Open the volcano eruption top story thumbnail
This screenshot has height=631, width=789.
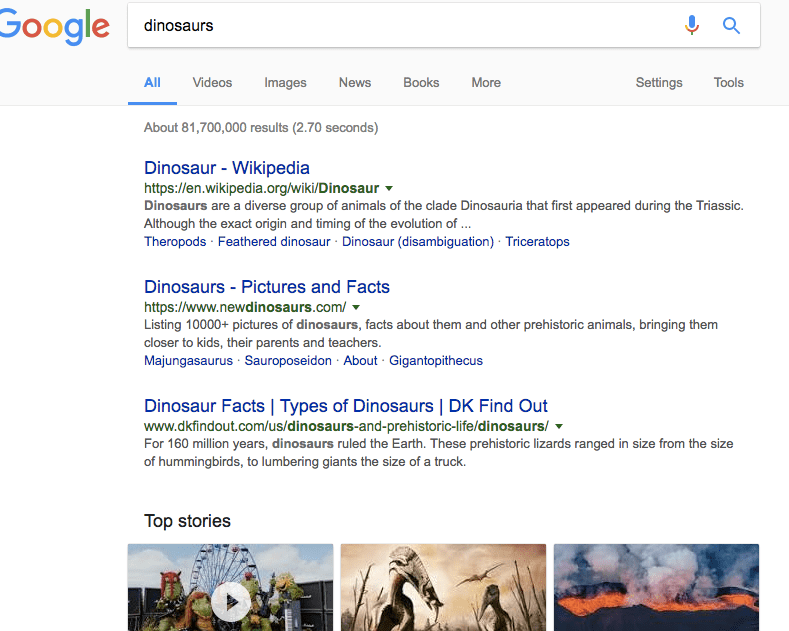[x=656, y=587]
